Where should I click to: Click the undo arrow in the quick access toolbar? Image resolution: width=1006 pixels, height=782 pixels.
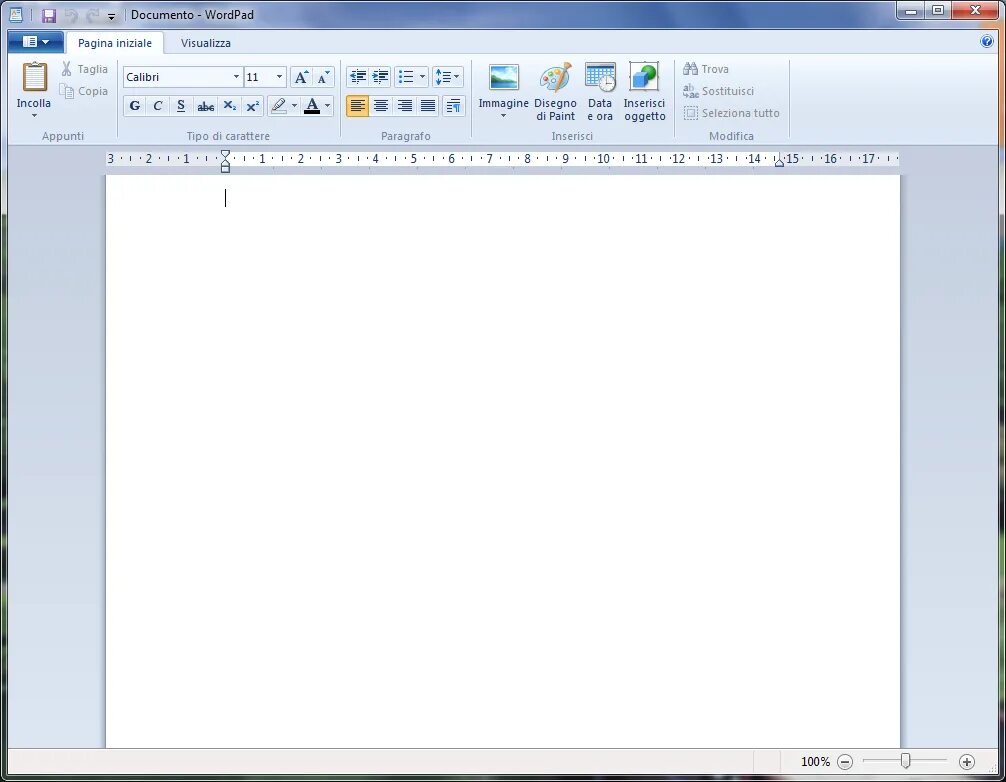[x=71, y=15]
